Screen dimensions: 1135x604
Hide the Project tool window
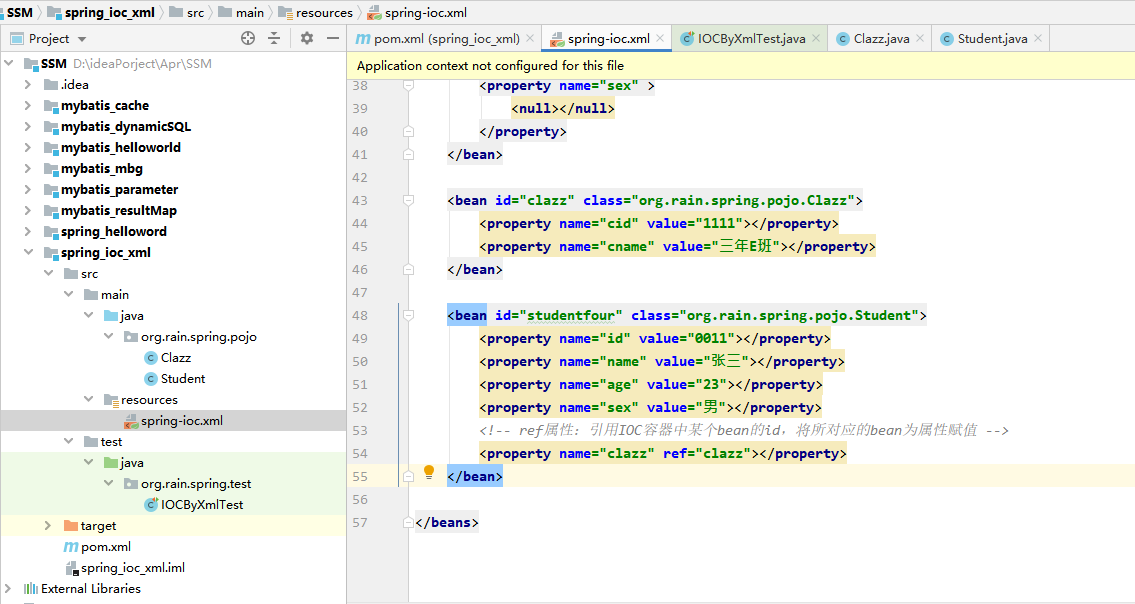pos(333,38)
